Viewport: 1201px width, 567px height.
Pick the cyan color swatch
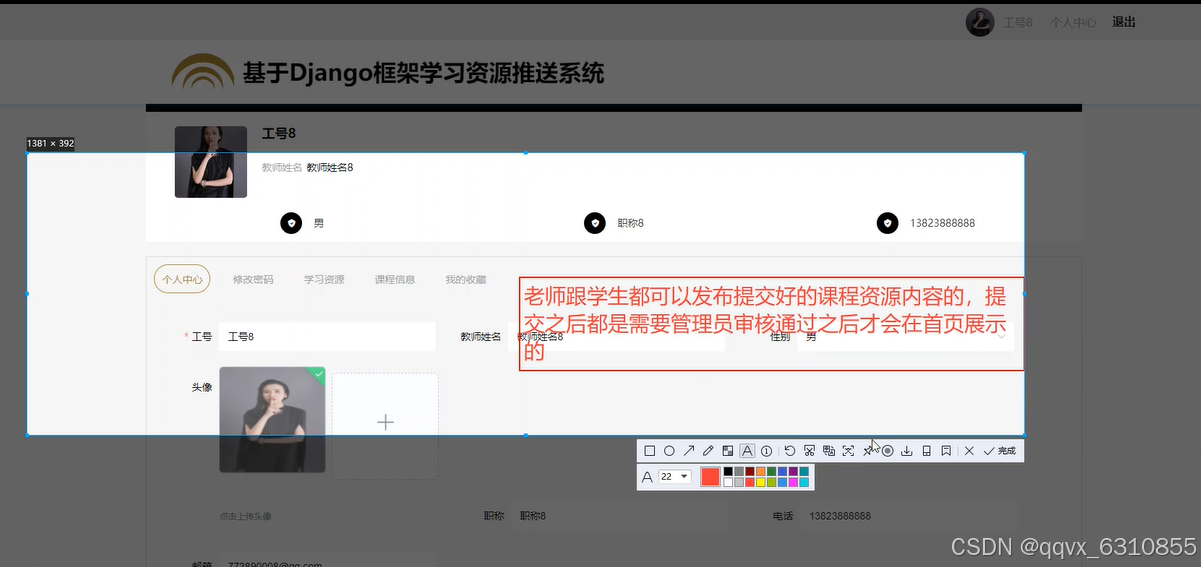click(804, 482)
